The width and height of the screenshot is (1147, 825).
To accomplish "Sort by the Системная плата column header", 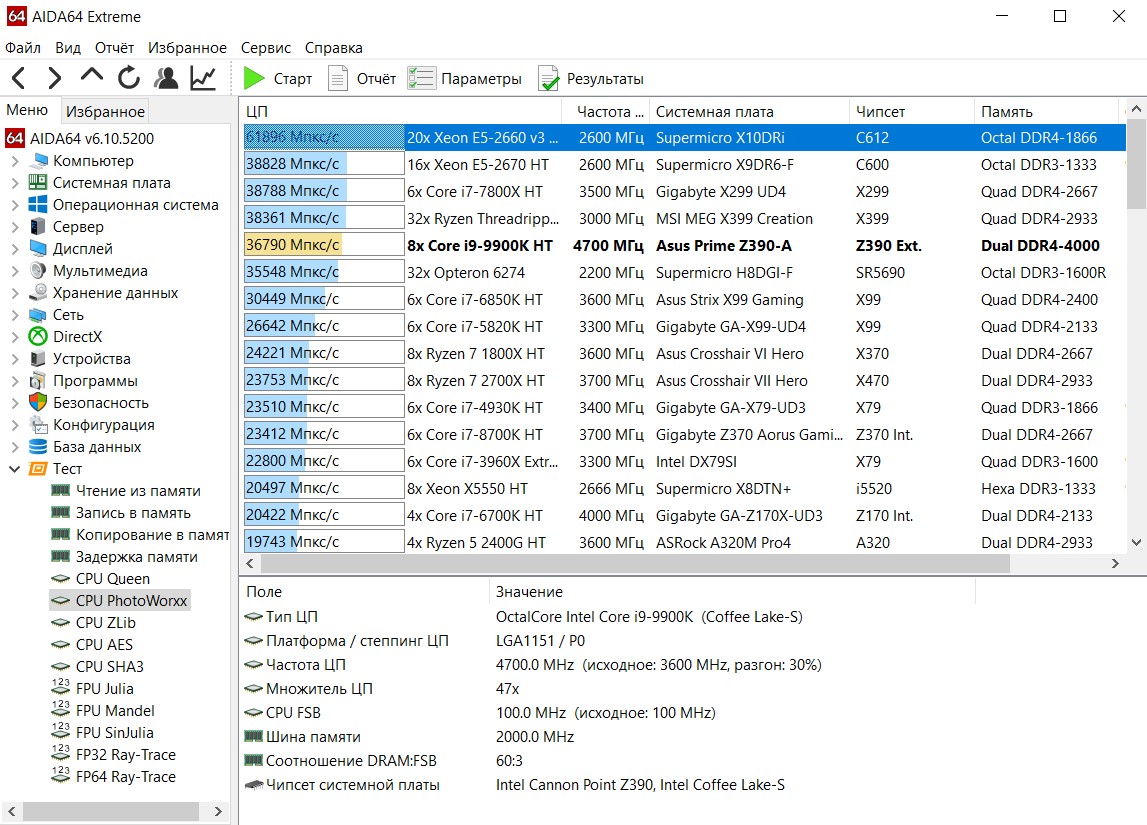I will point(749,111).
